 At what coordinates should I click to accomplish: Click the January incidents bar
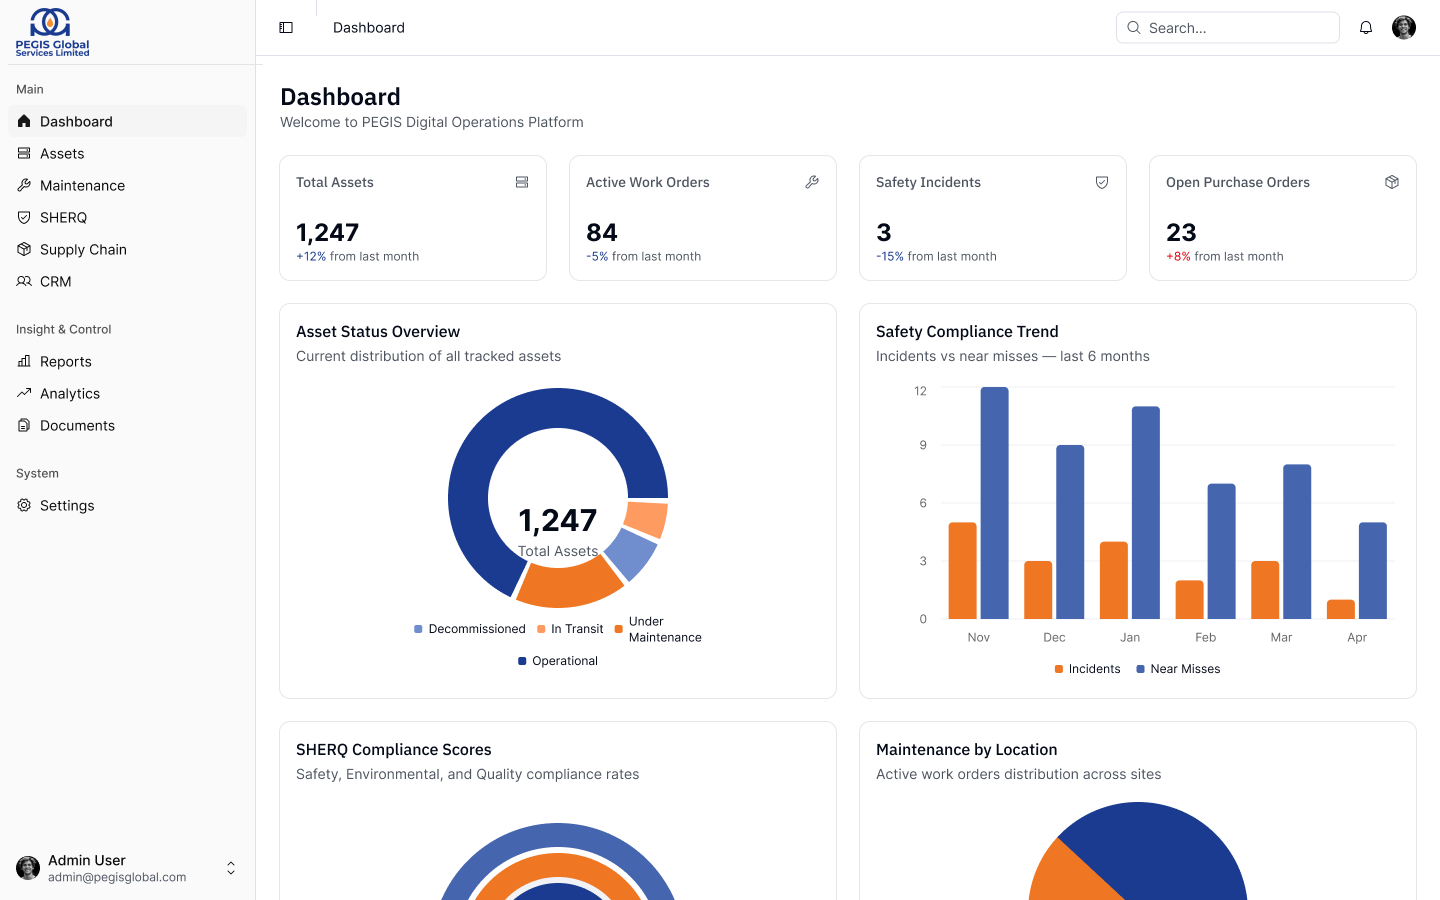pyautogui.click(x=1114, y=580)
